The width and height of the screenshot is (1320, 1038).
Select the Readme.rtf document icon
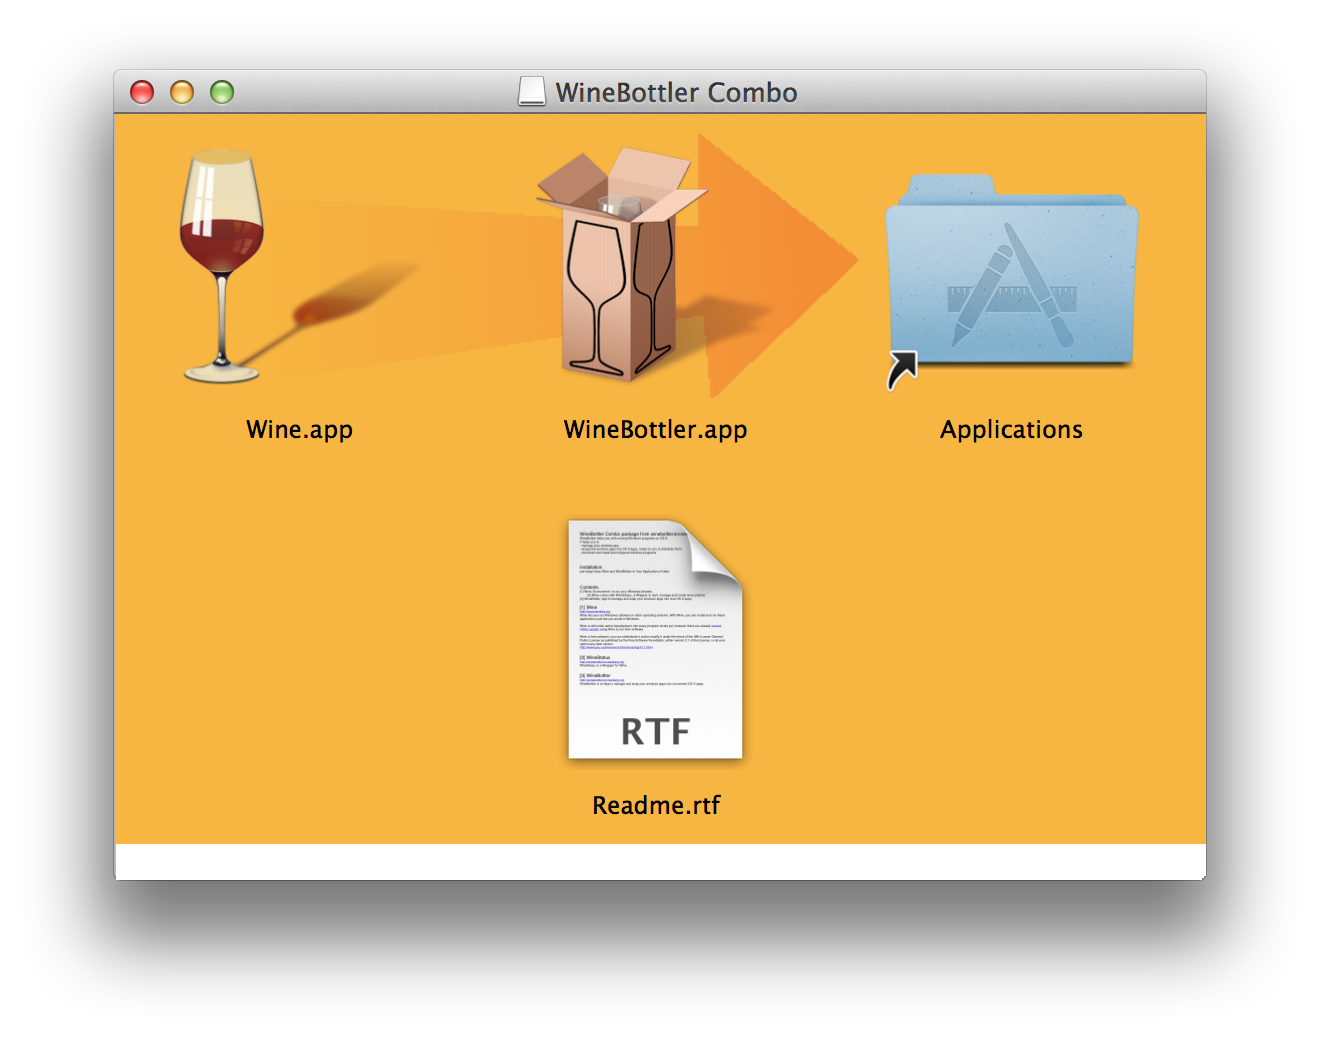tap(655, 639)
